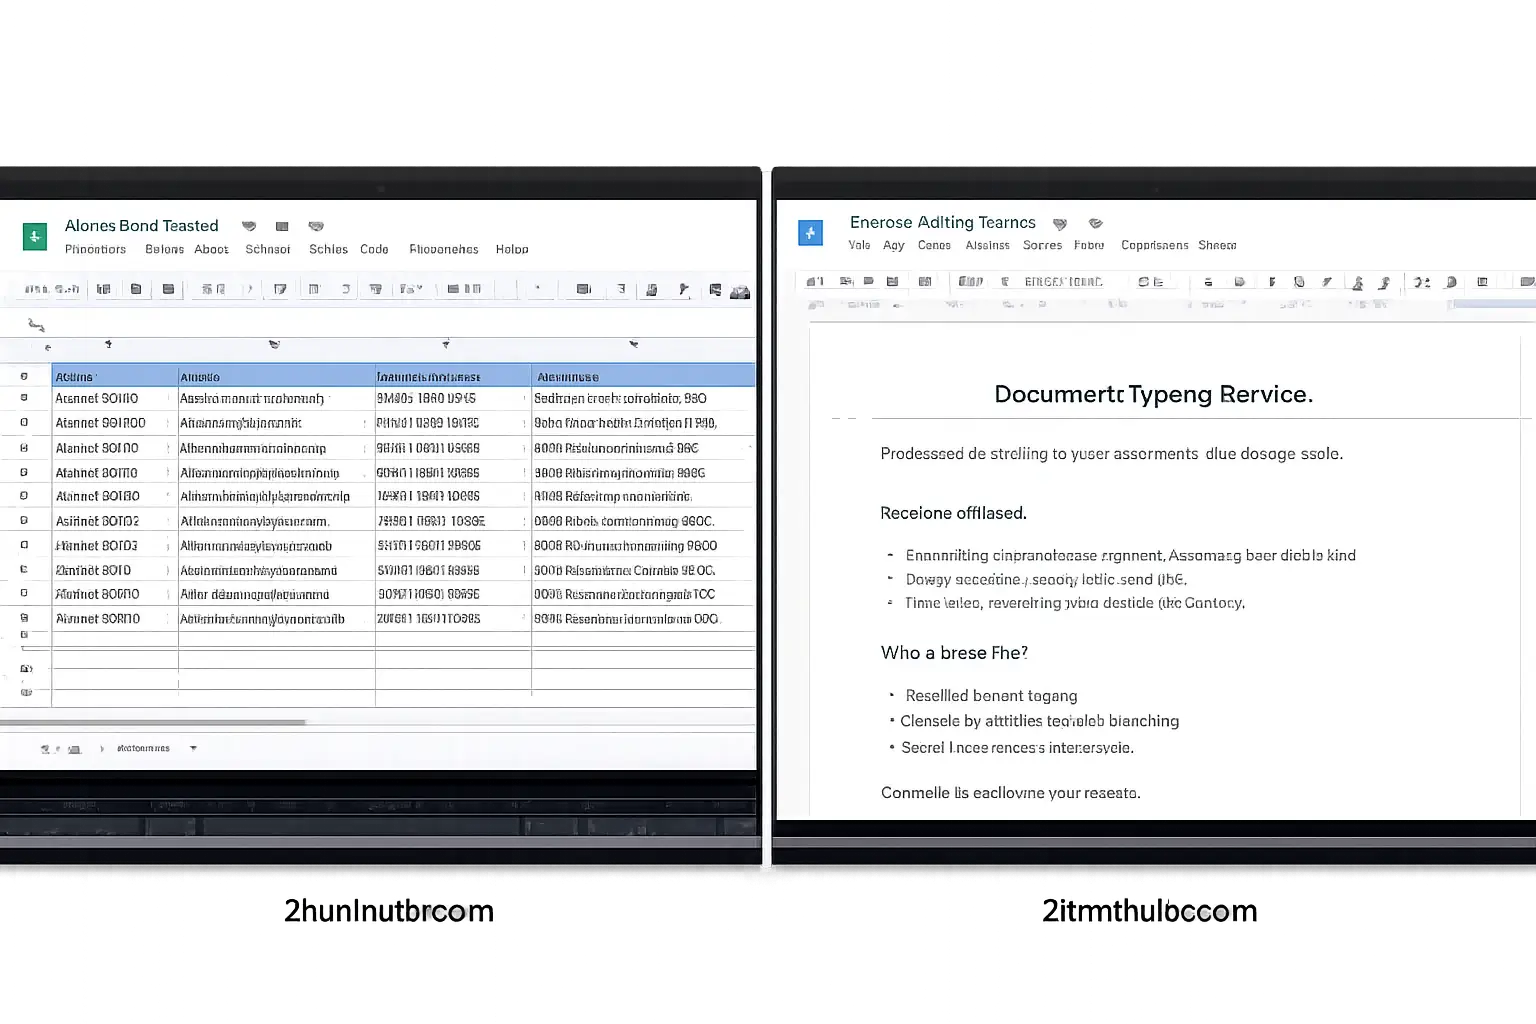Tick the checkbox for row 'Atannet 90IR00'
Image resolution: width=1536 pixels, height=1024 pixels.
pos(24,423)
